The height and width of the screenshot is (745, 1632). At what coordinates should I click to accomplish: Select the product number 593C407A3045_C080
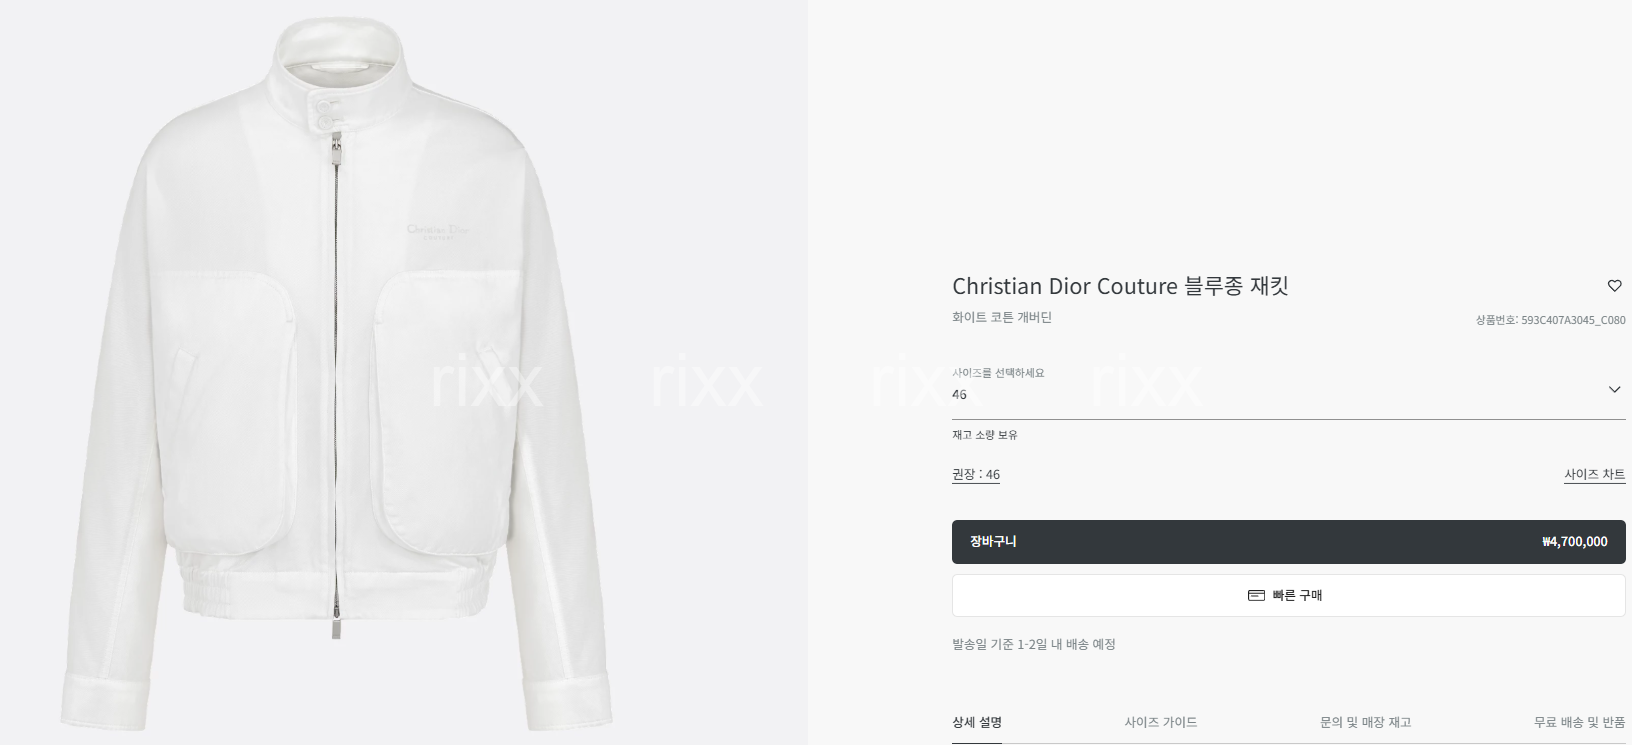[1573, 320]
